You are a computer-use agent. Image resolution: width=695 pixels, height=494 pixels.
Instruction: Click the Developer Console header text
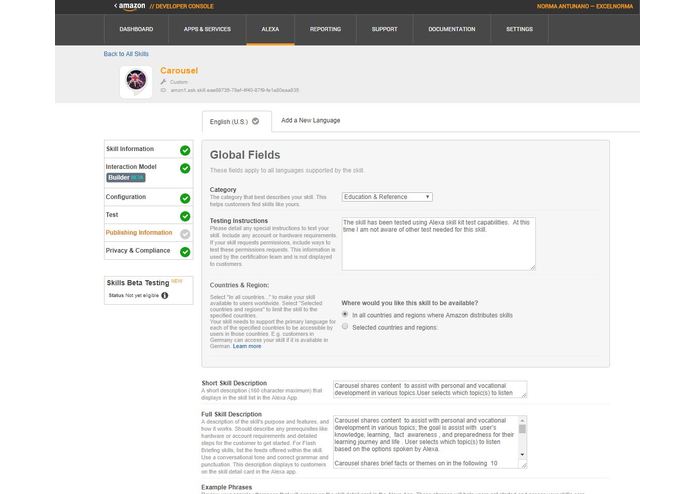point(182,6)
